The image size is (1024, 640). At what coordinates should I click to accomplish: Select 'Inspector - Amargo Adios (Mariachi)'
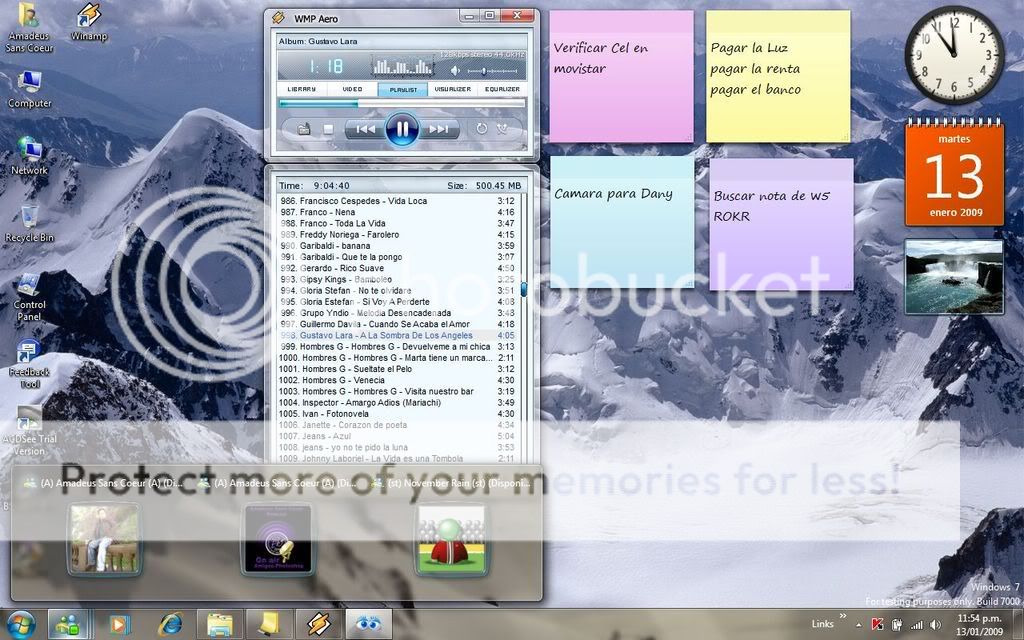pyautogui.click(x=397, y=402)
